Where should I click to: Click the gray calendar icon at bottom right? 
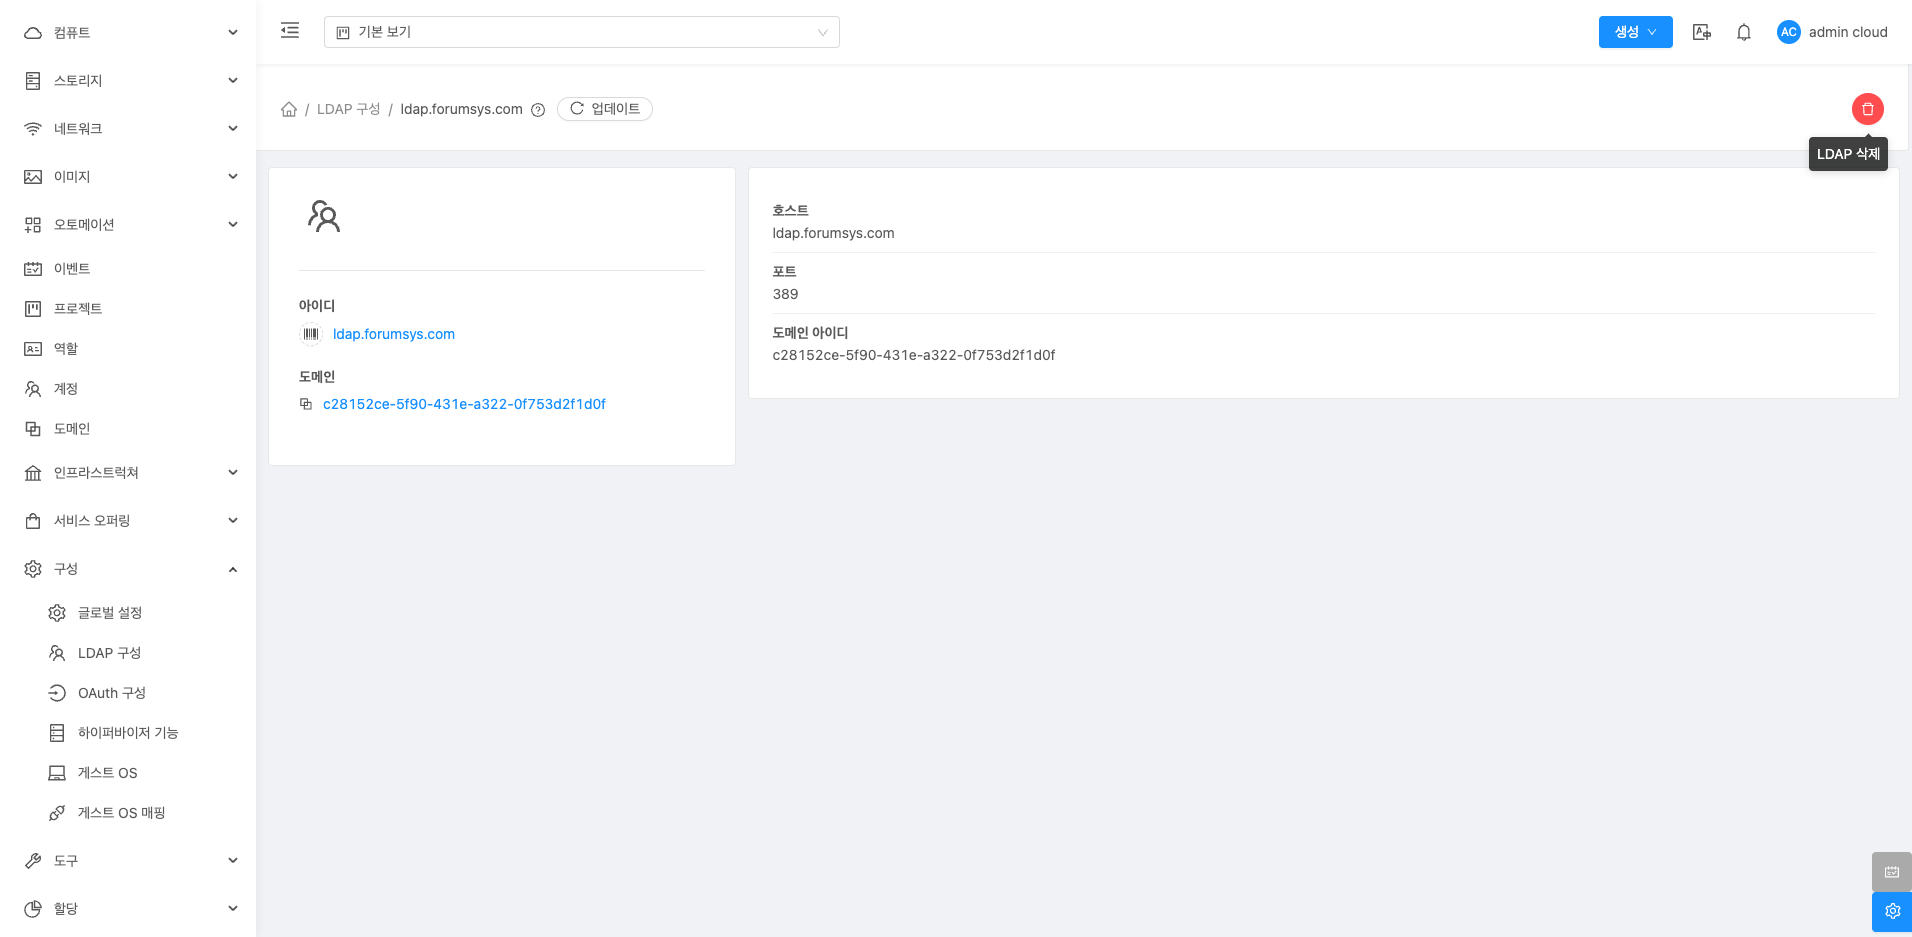[x=1891, y=872]
